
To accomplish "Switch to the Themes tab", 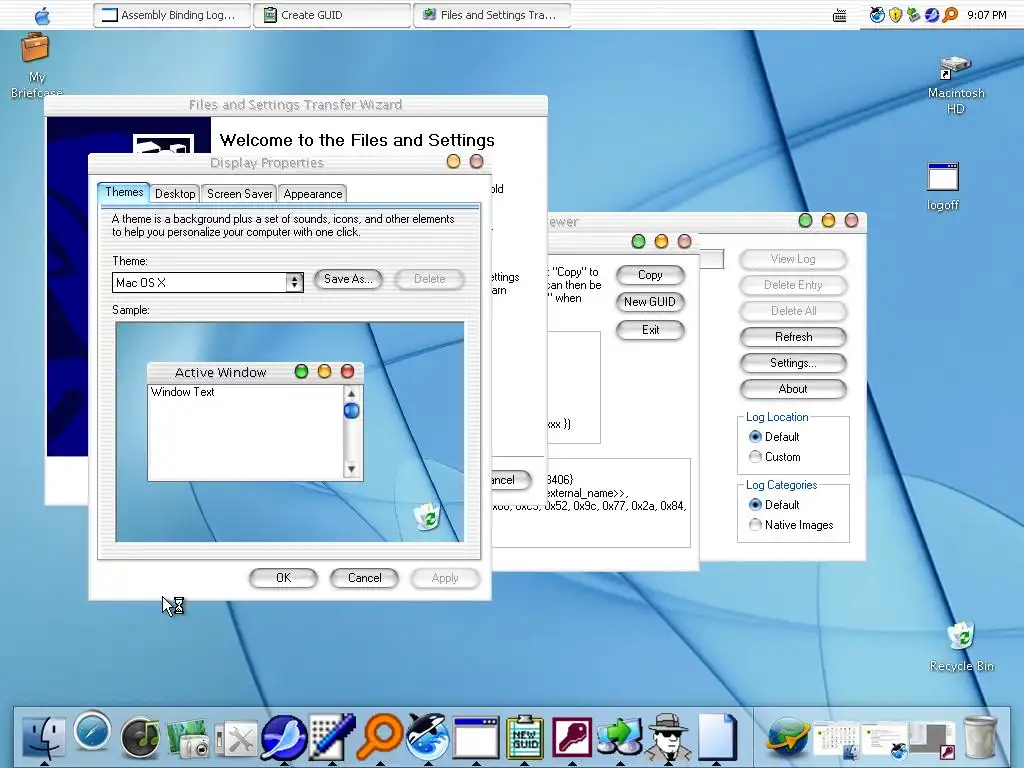I will [124, 192].
